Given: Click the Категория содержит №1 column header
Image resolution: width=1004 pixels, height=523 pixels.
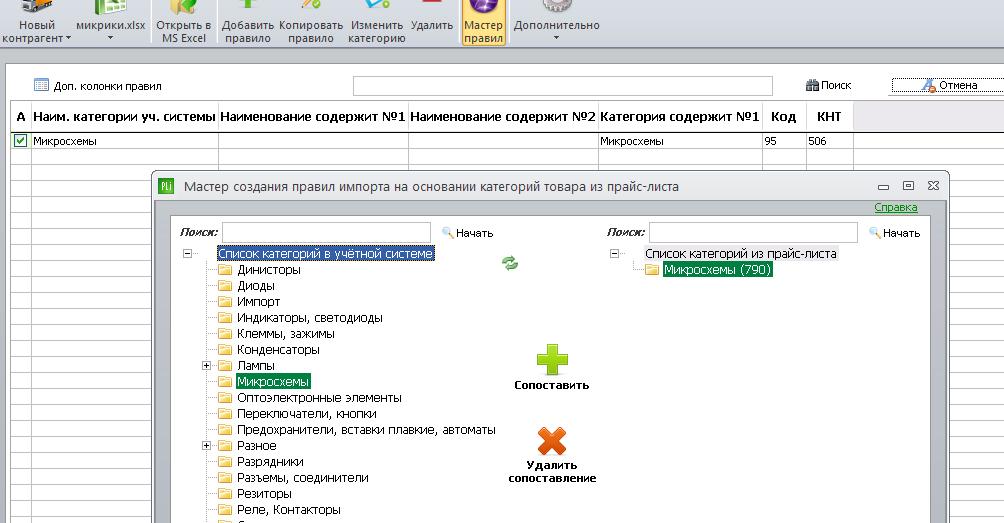Looking at the screenshot, I should (679, 117).
